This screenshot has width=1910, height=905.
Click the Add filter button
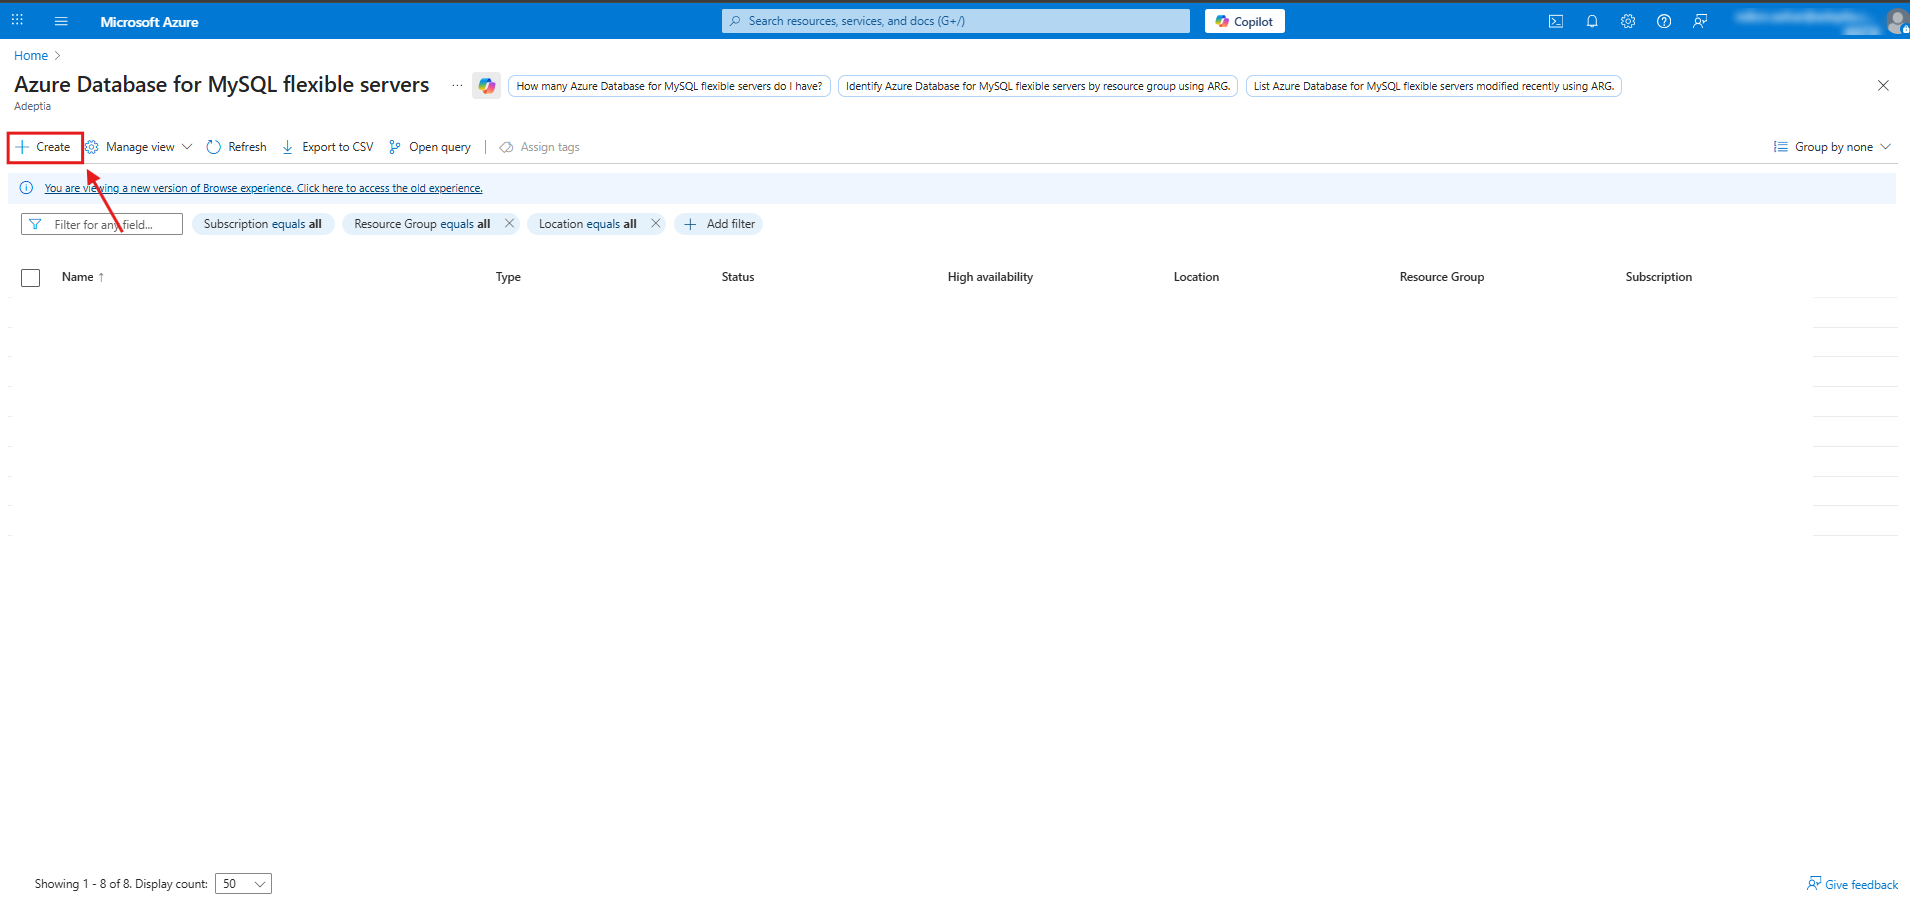(x=719, y=224)
